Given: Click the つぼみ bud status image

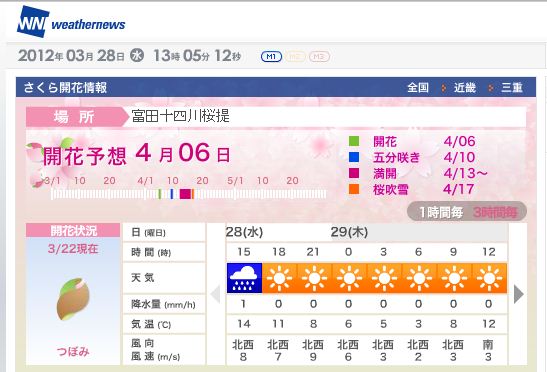Looking at the screenshot, I should point(73,299).
